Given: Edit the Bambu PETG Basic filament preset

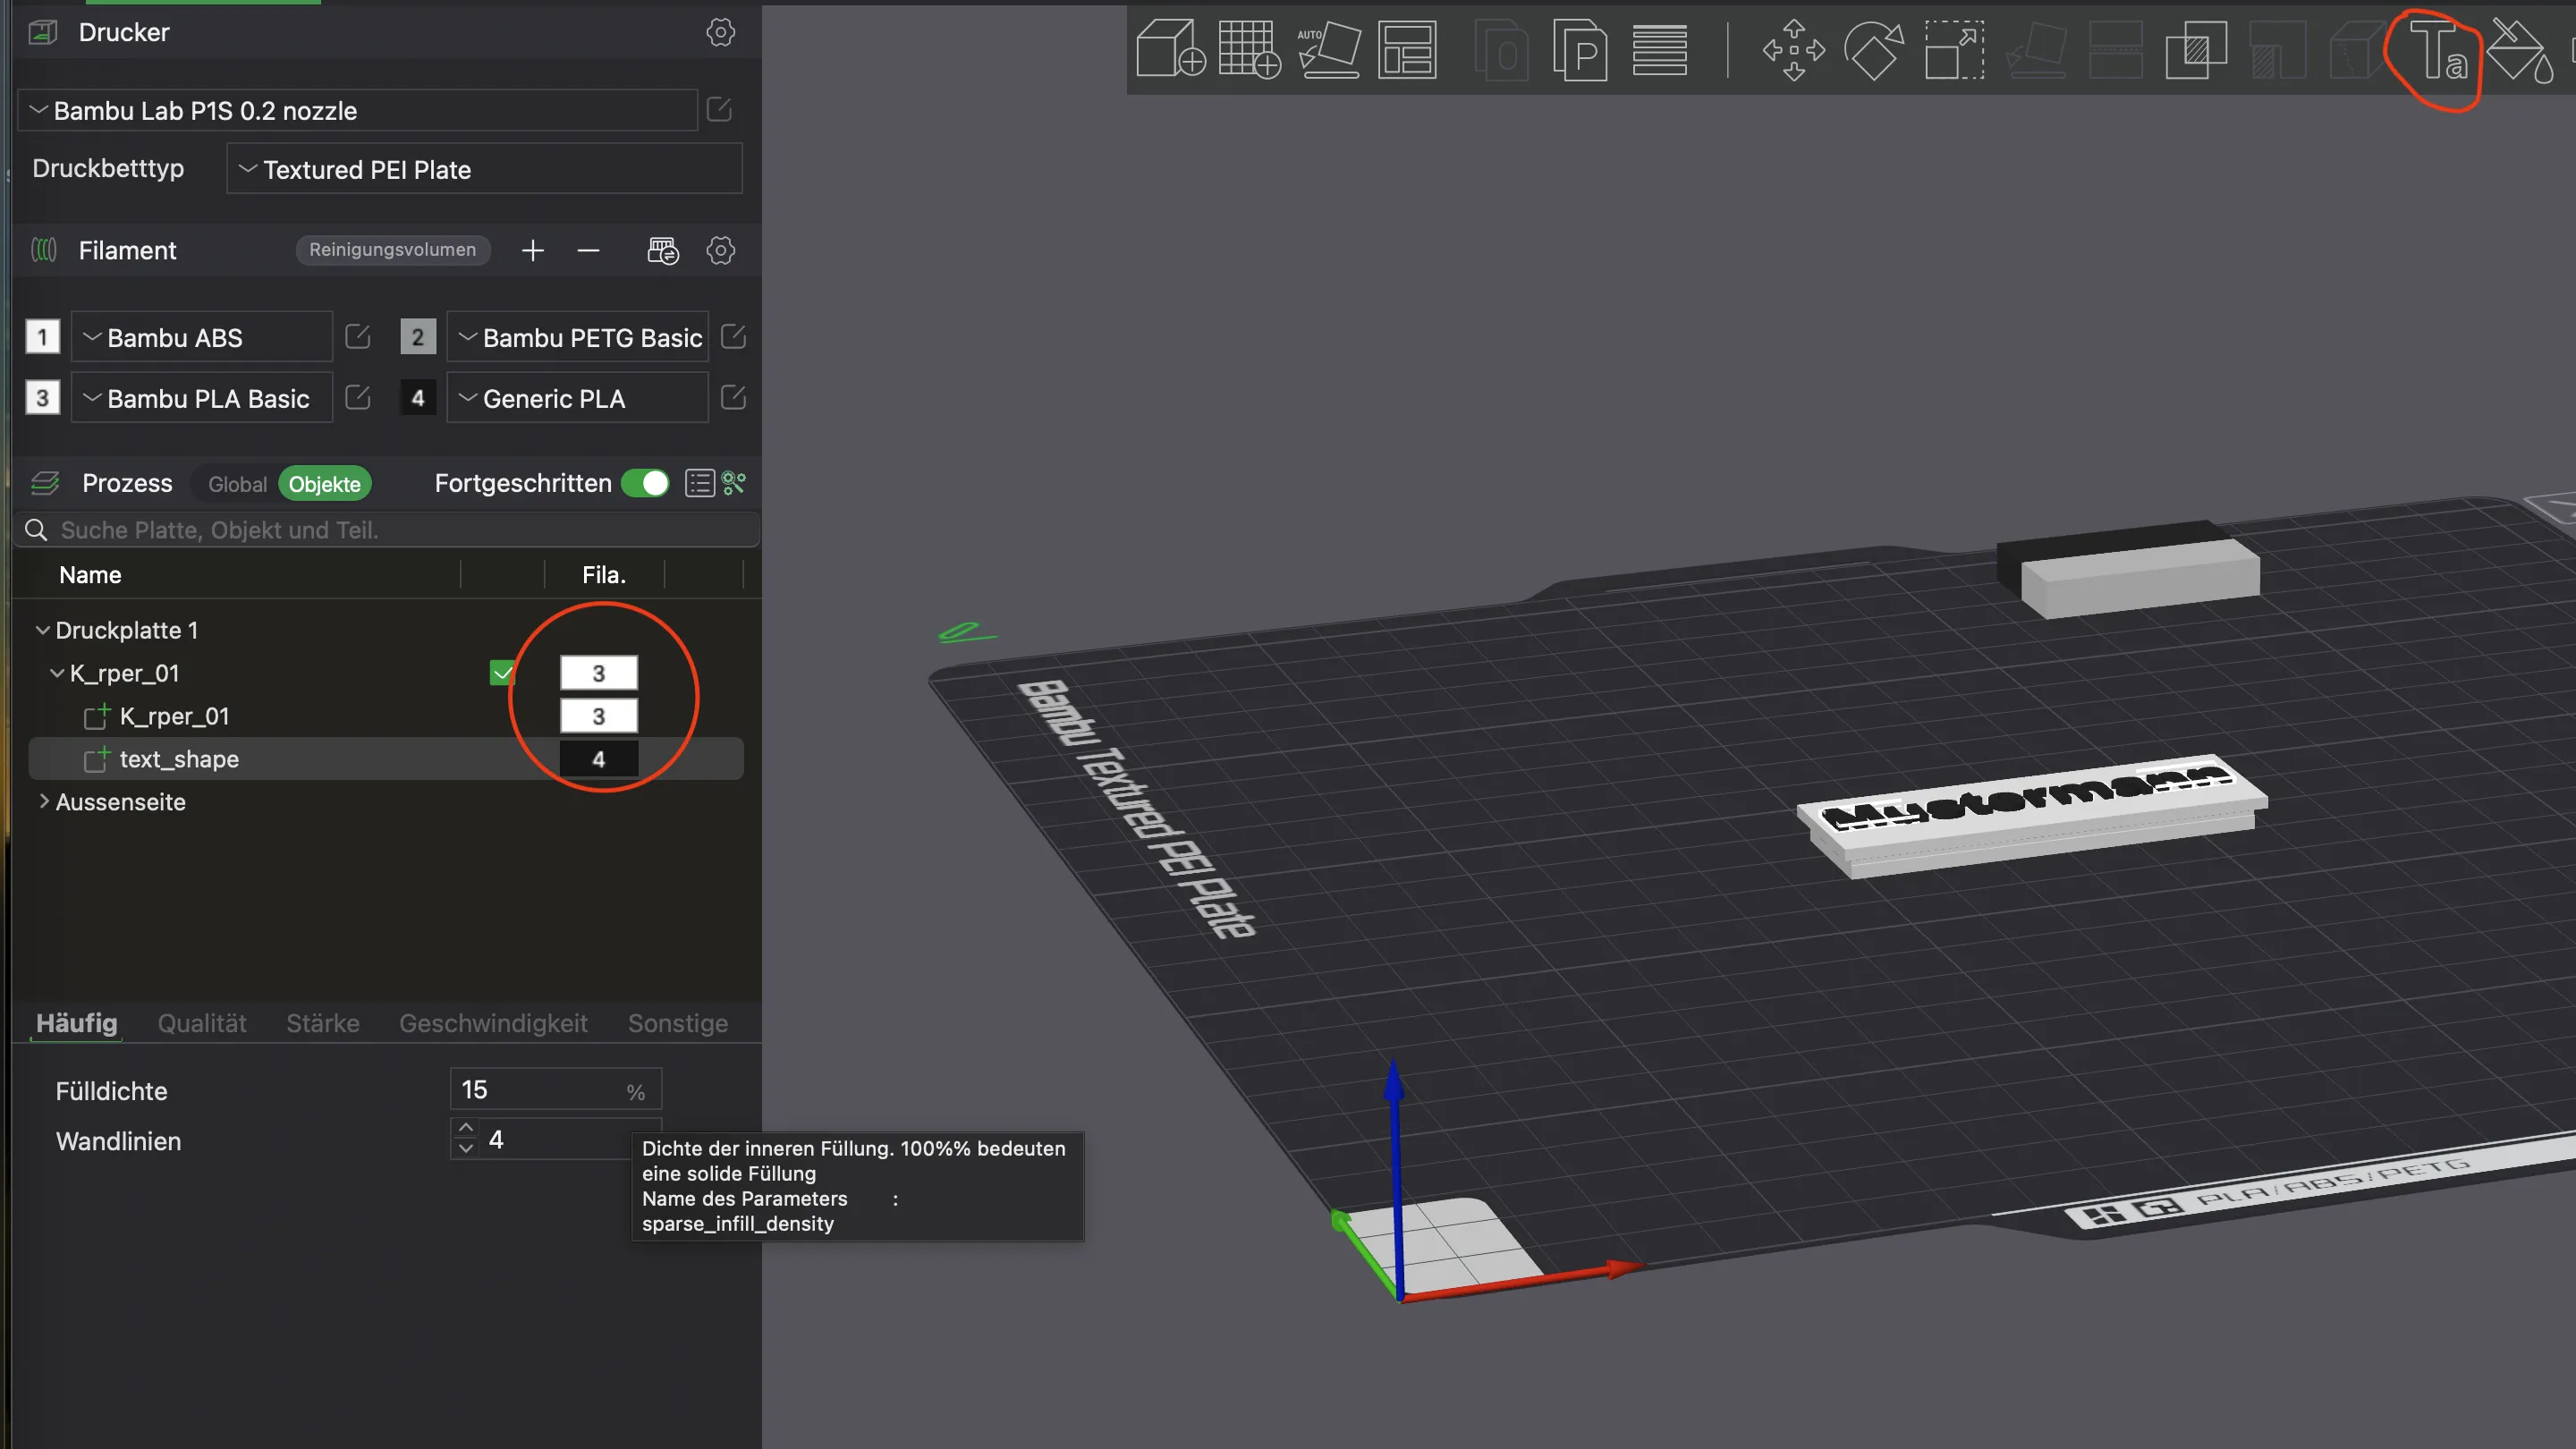Looking at the screenshot, I should point(733,336).
